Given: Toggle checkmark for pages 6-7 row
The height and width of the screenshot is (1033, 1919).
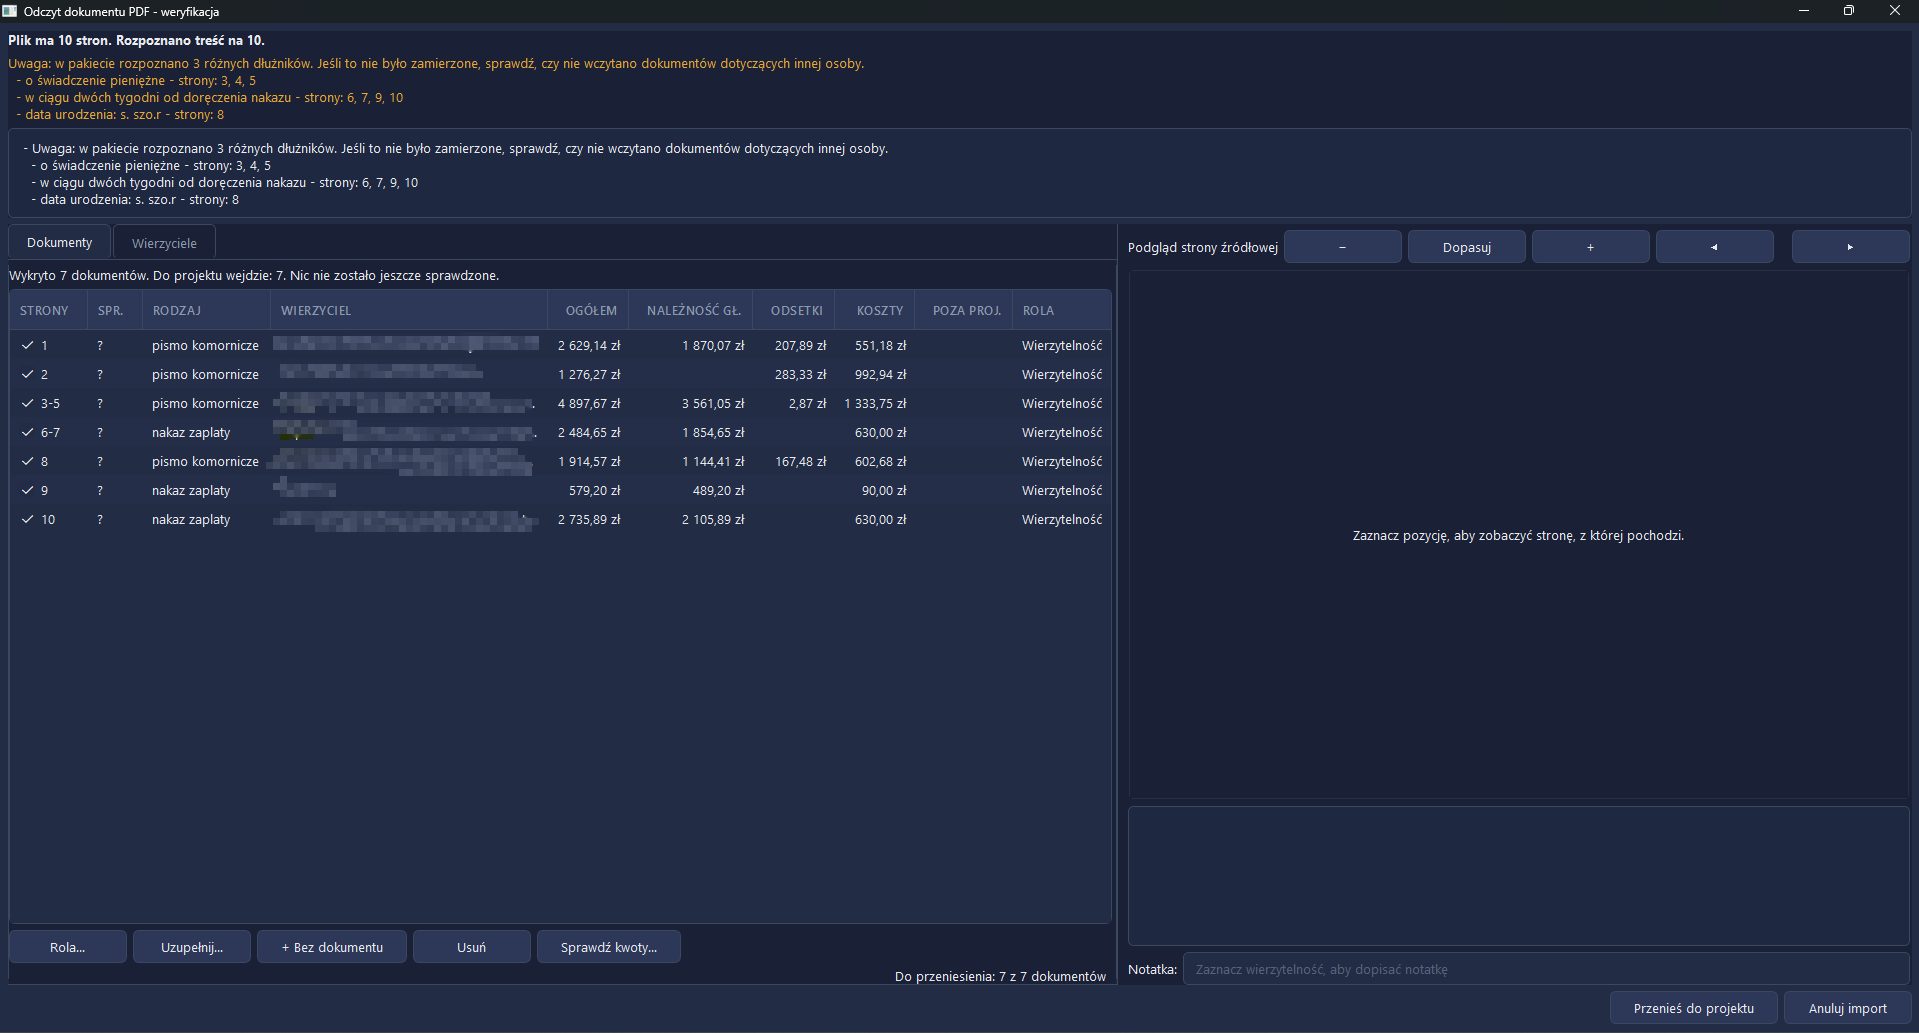Looking at the screenshot, I should pyautogui.click(x=27, y=432).
